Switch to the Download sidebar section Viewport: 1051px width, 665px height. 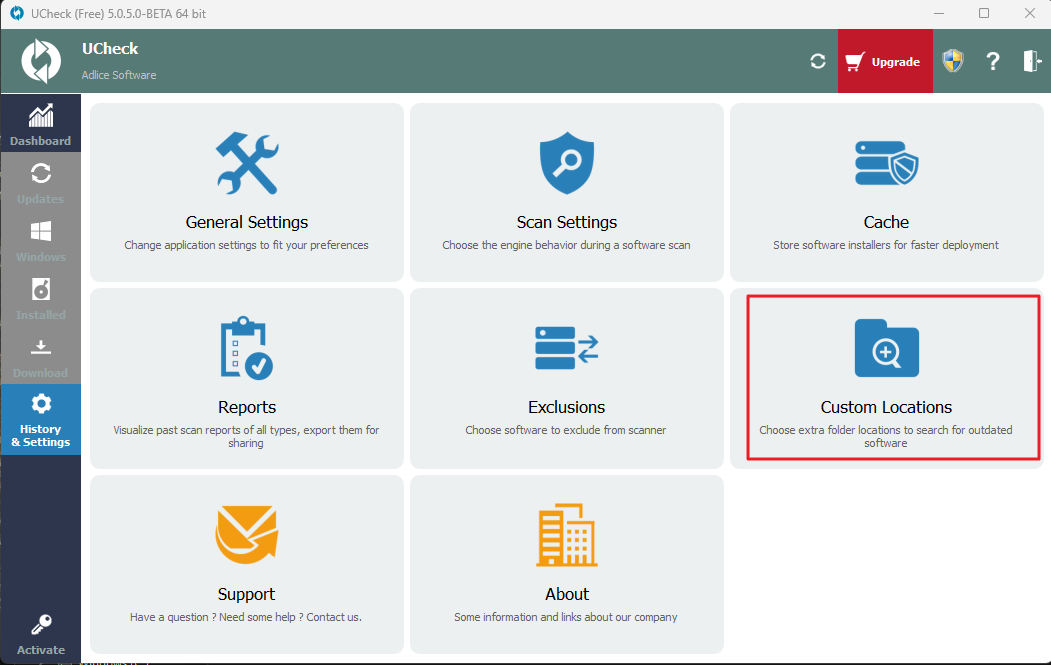coord(40,355)
